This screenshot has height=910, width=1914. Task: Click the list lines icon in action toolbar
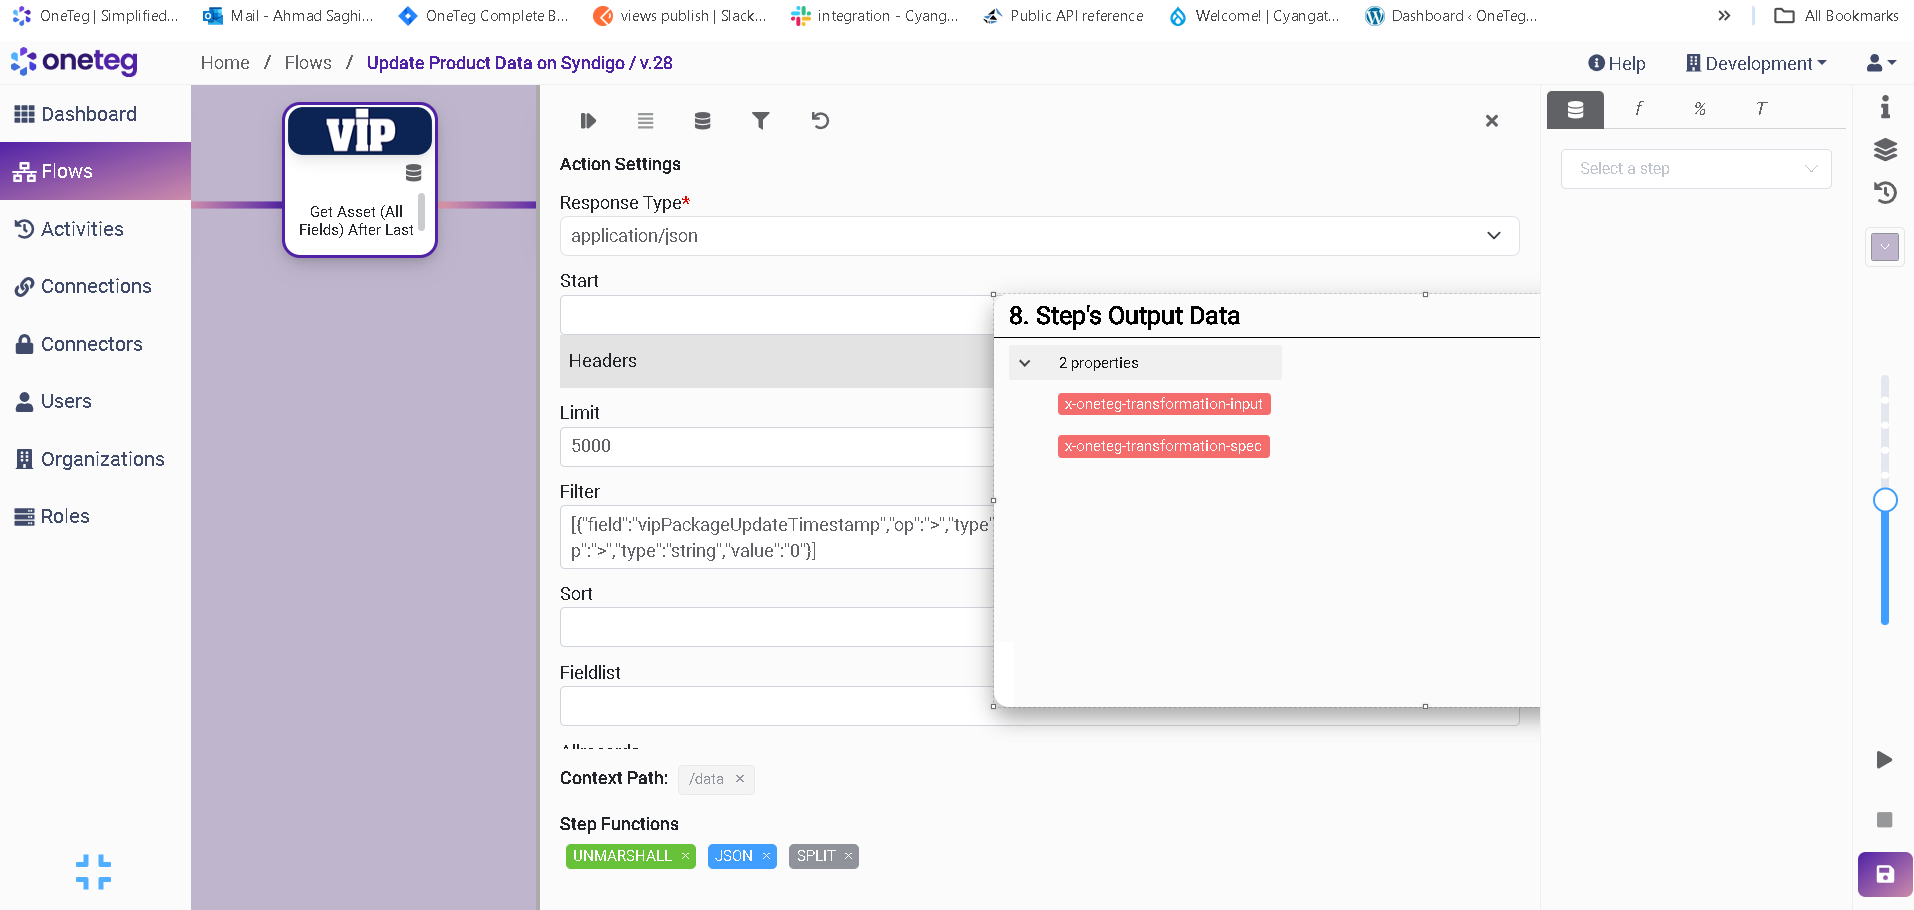click(645, 121)
